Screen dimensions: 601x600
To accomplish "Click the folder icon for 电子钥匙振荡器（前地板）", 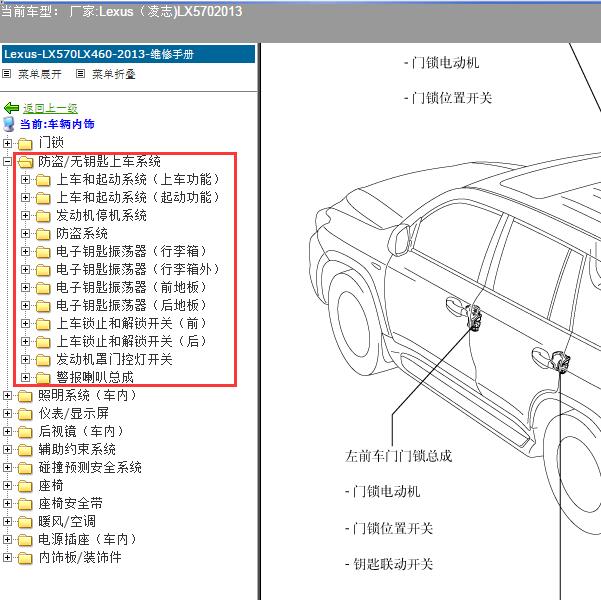I will click(x=43, y=288).
